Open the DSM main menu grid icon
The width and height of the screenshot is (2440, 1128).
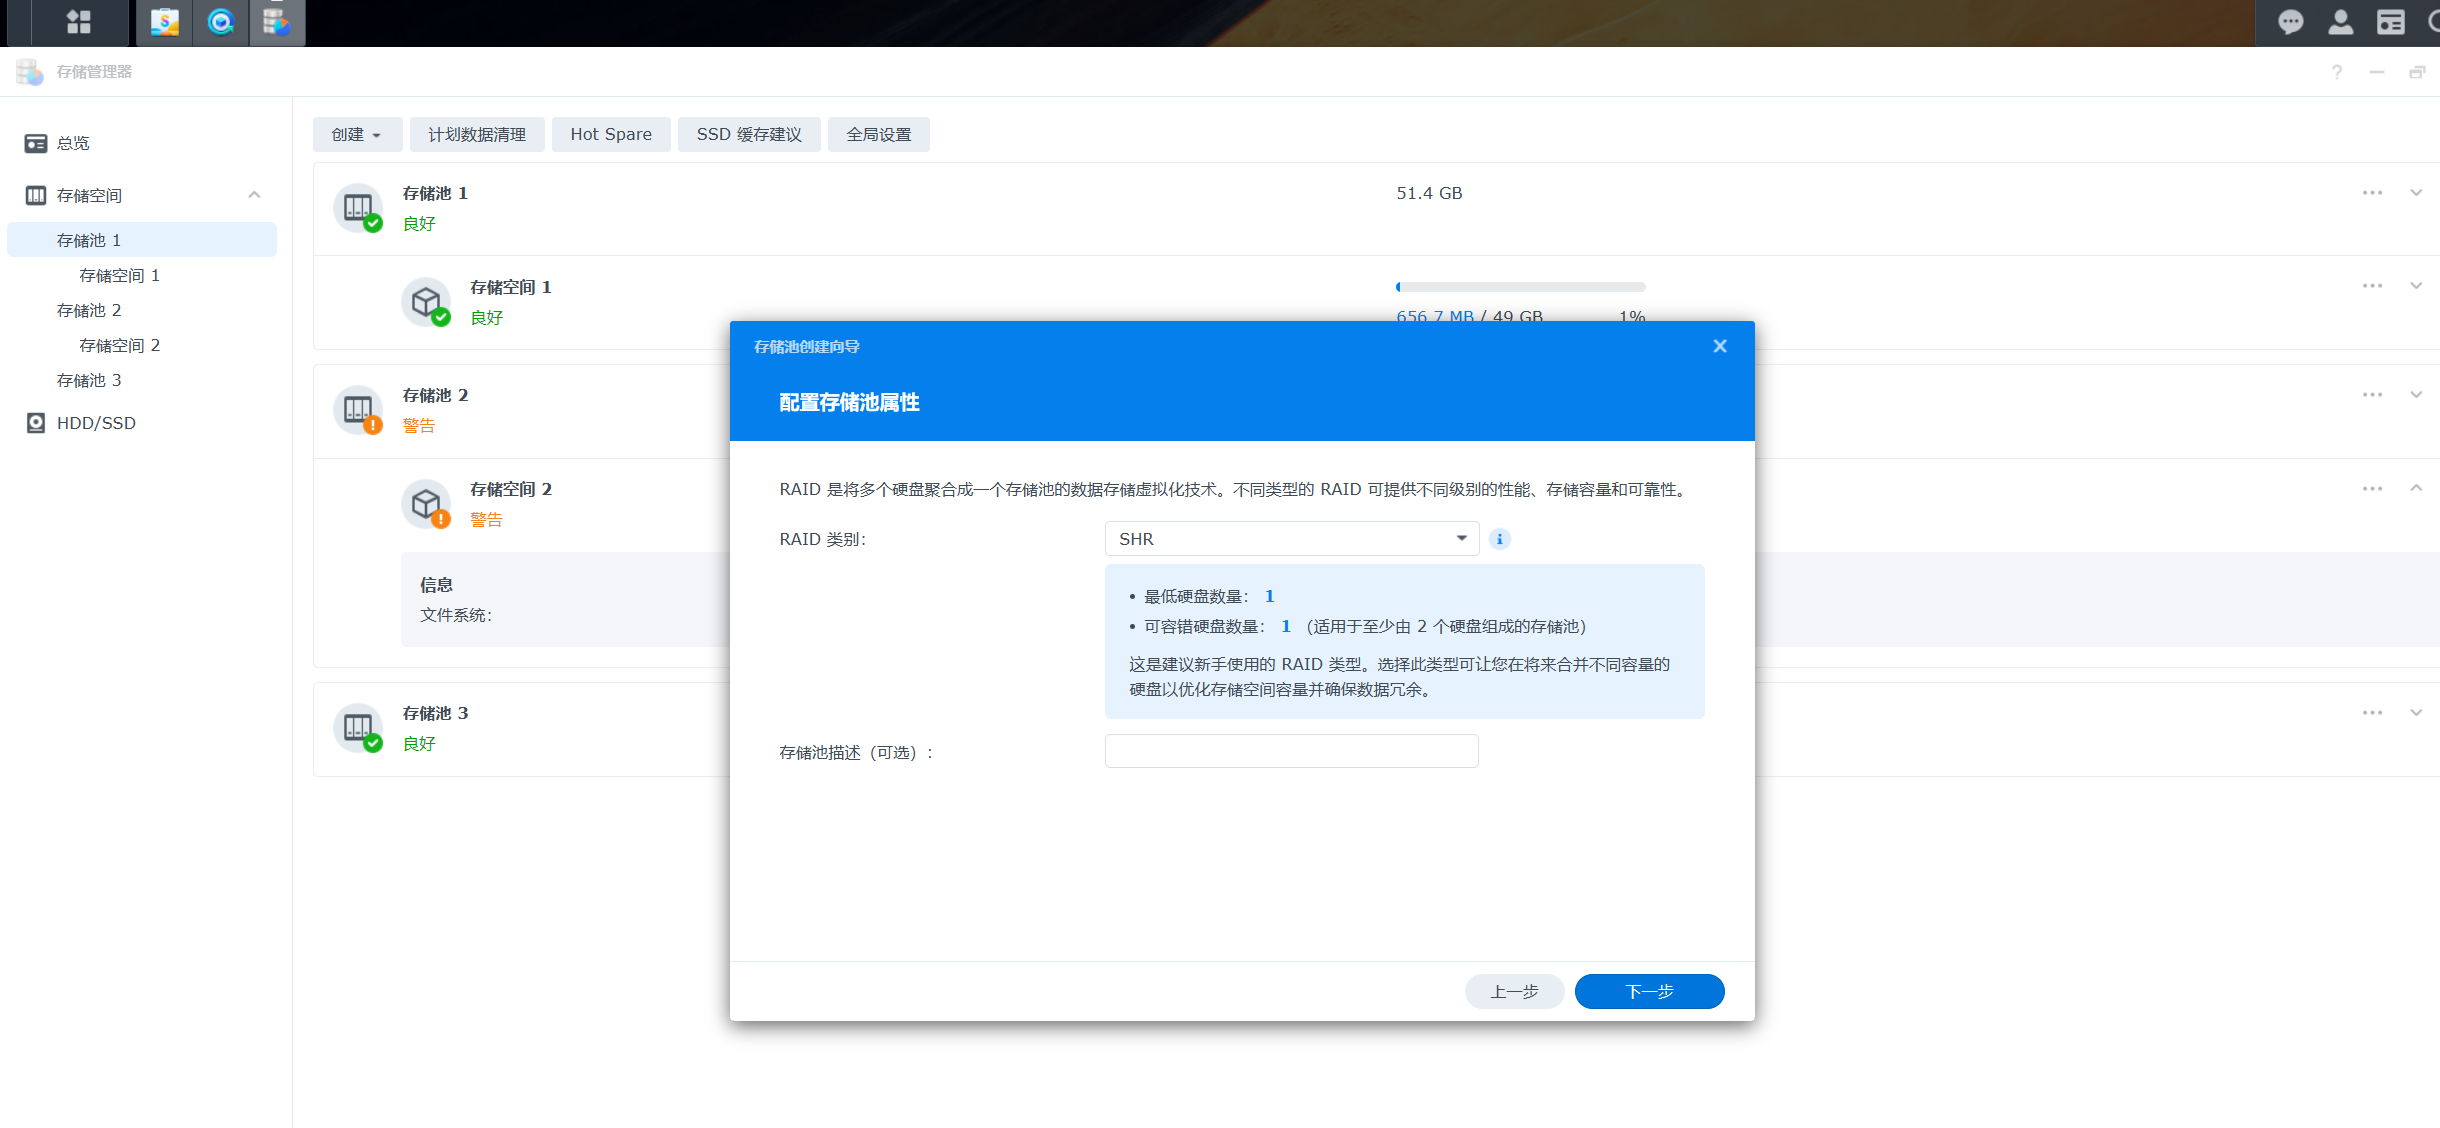coord(80,22)
